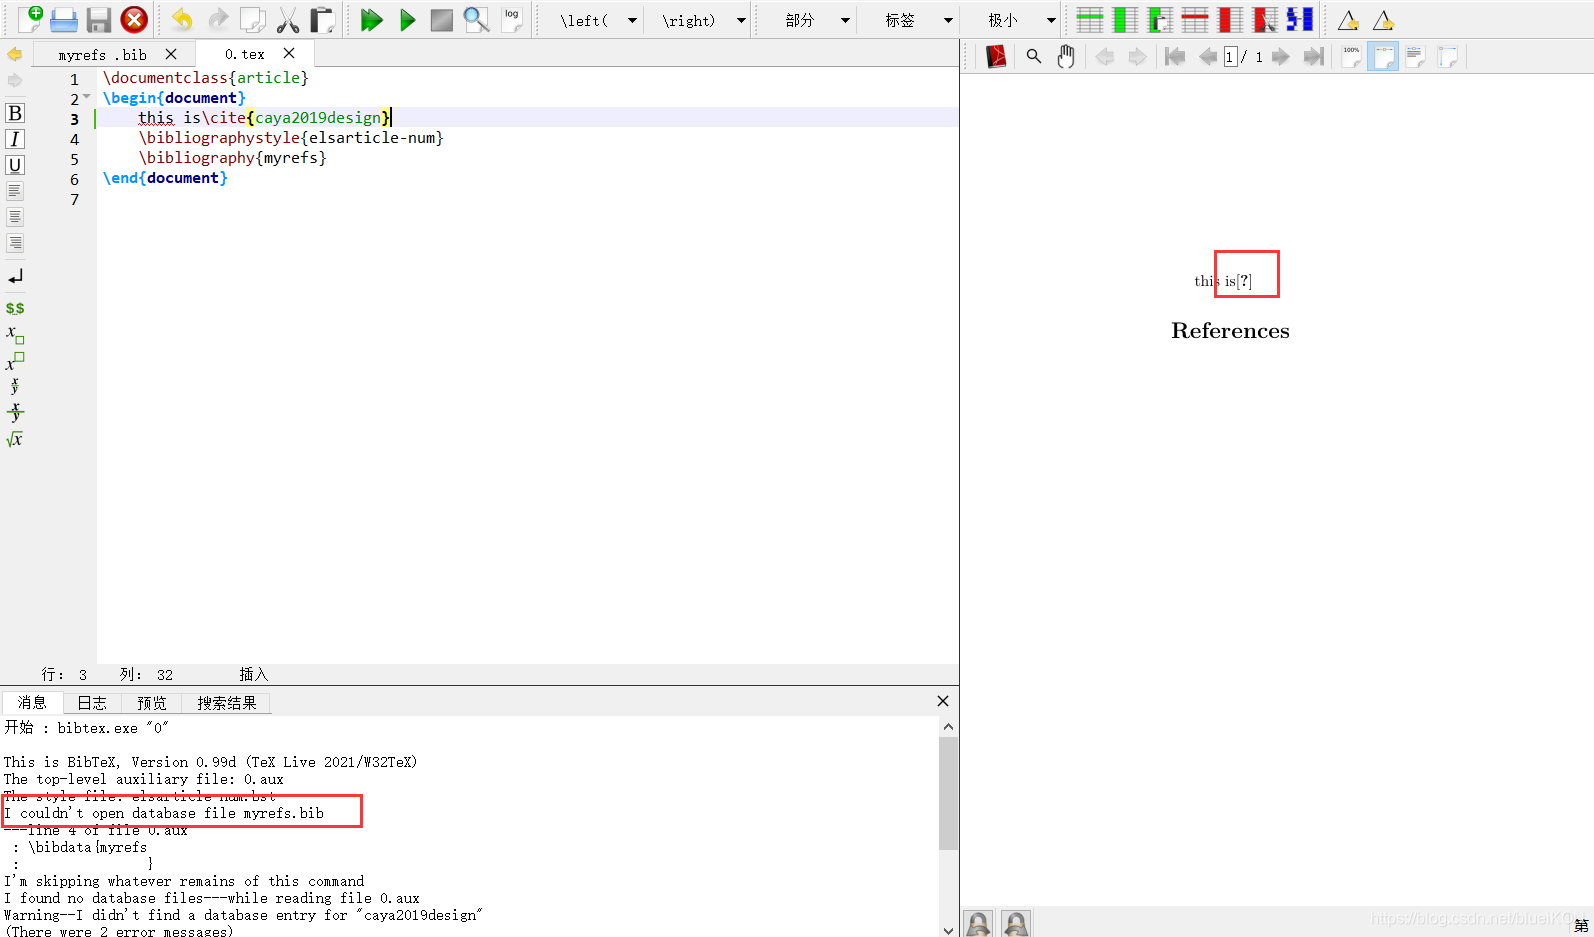Add table column with the green column icon
This screenshot has width=1594, height=937.
pos(1125,19)
